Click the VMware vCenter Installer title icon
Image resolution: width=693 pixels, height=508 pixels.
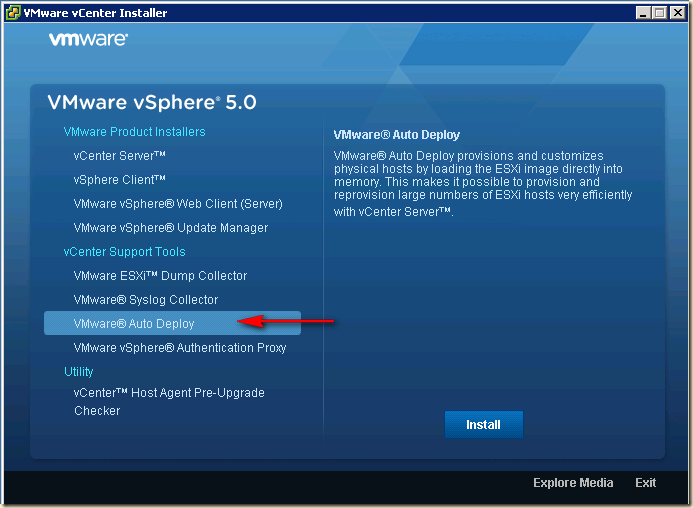point(13,12)
